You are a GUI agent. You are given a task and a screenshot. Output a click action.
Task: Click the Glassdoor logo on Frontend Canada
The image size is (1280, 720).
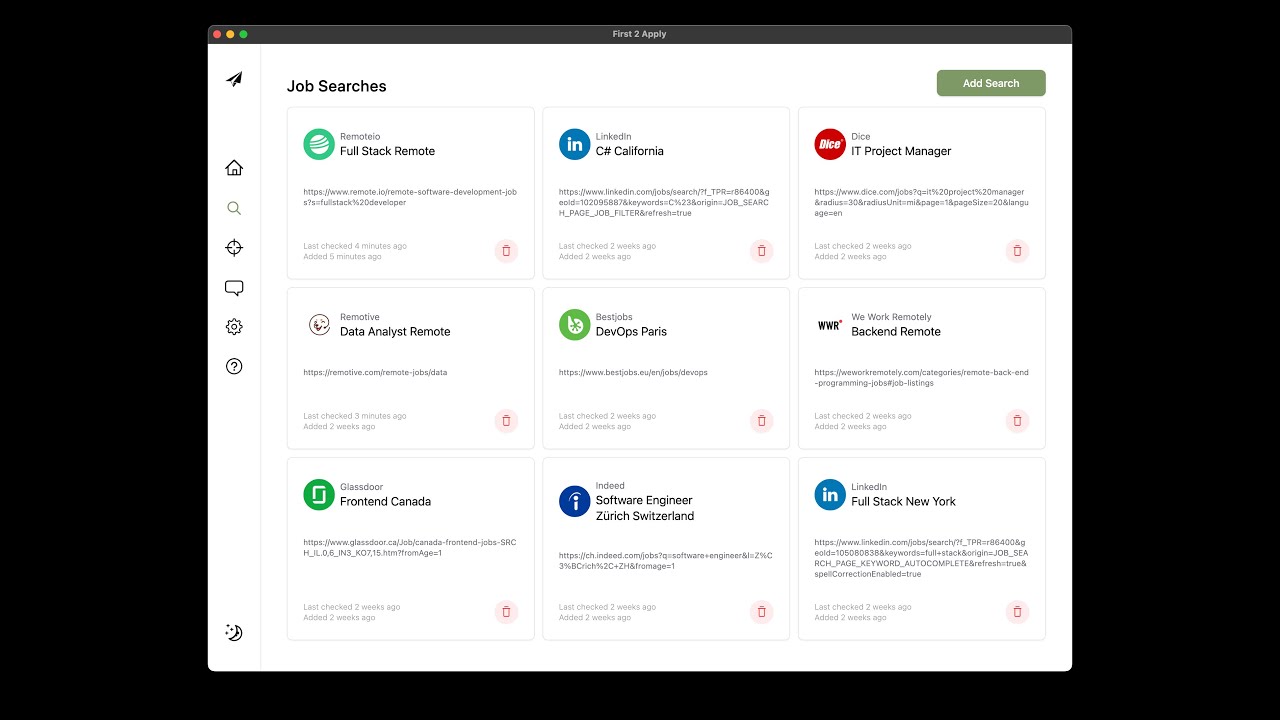point(319,495)
